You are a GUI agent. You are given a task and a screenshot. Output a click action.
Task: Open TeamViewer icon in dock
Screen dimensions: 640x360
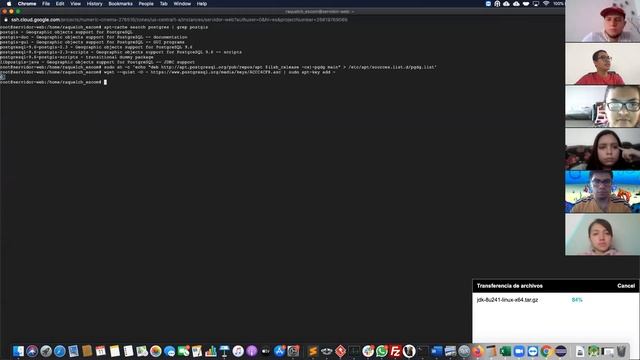coord(533,351)
